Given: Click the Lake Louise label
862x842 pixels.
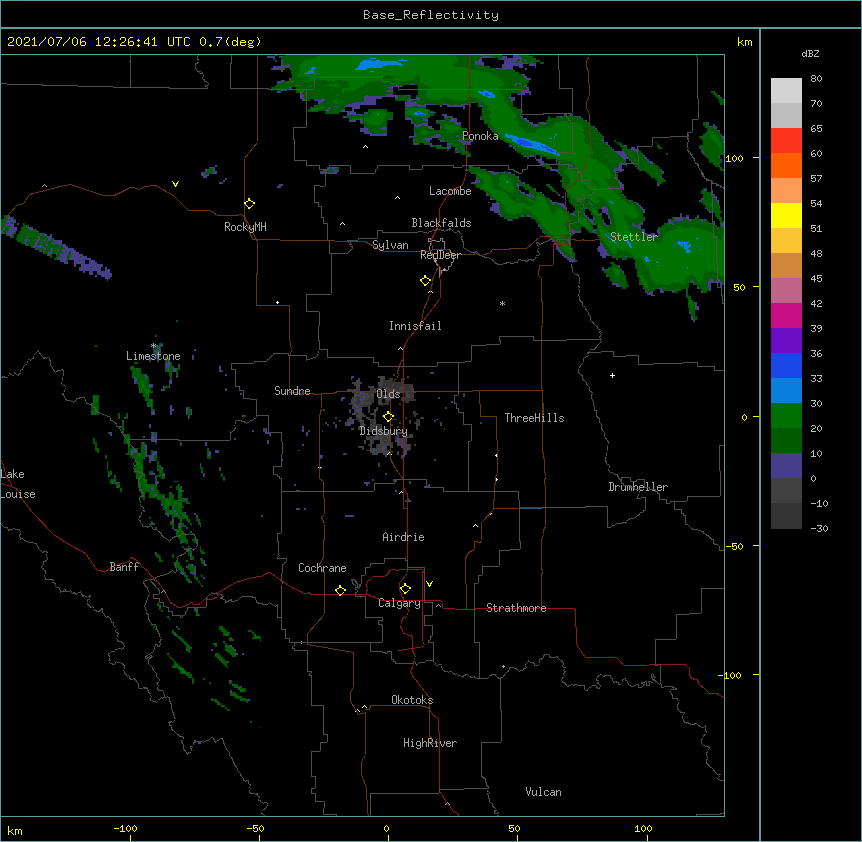Looking at the screenshot, I should (18, 484).
